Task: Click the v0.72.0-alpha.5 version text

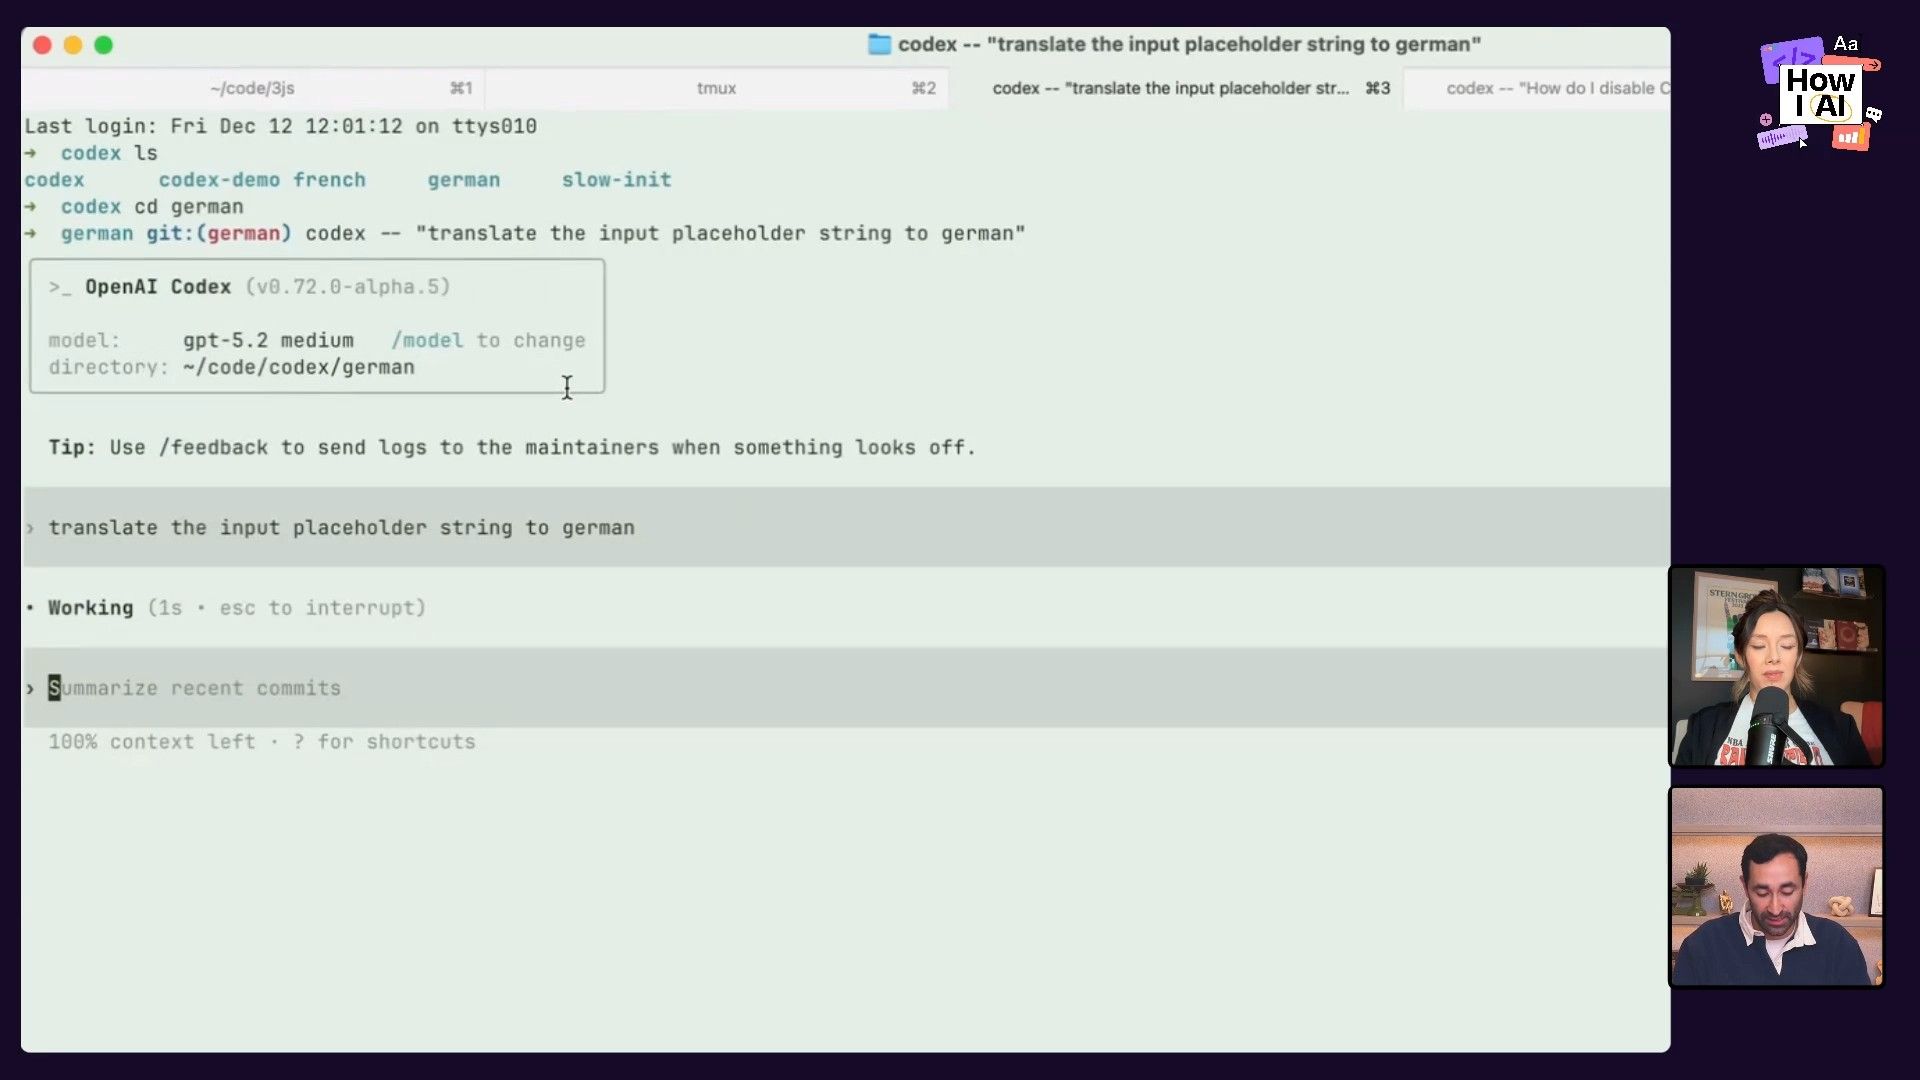Action: tap(348, 287)
